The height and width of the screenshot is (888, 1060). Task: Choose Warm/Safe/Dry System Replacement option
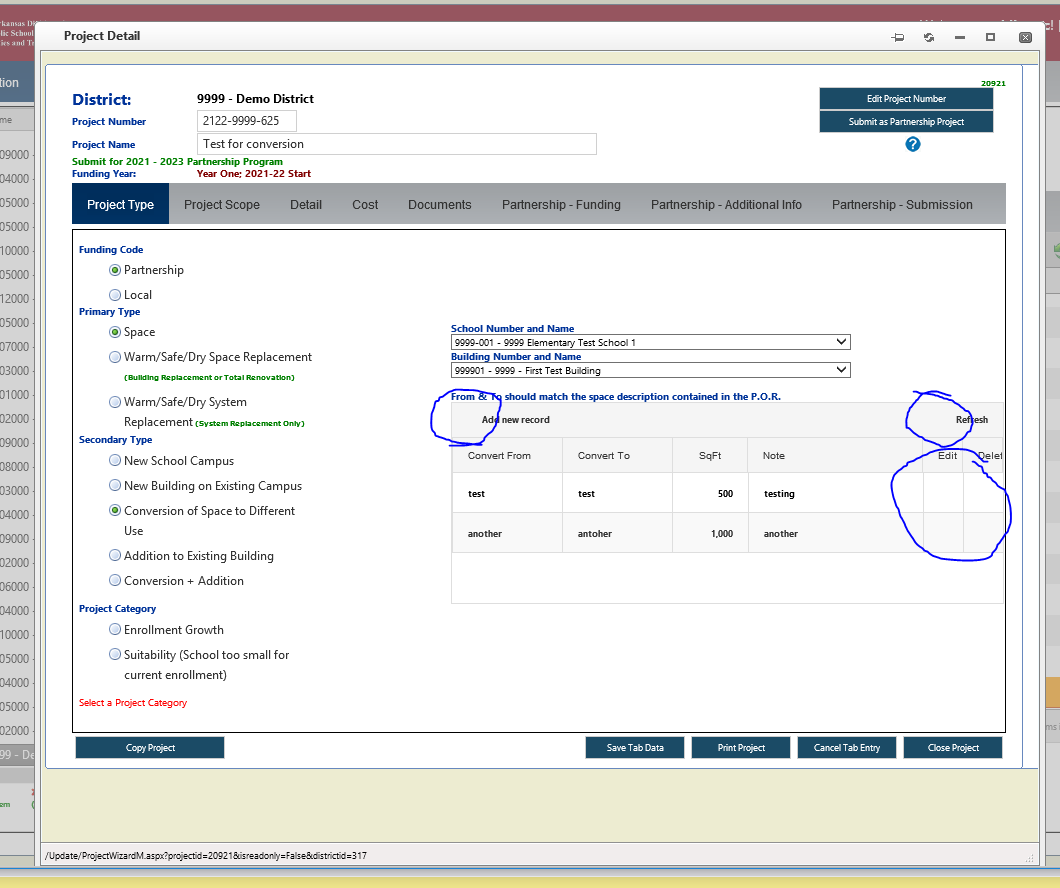point(115,401)
